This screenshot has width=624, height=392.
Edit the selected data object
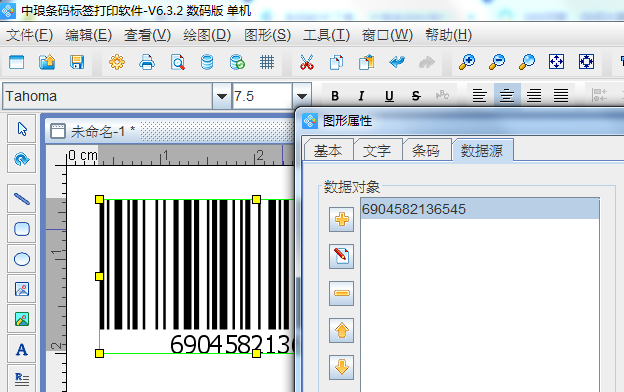341,256
